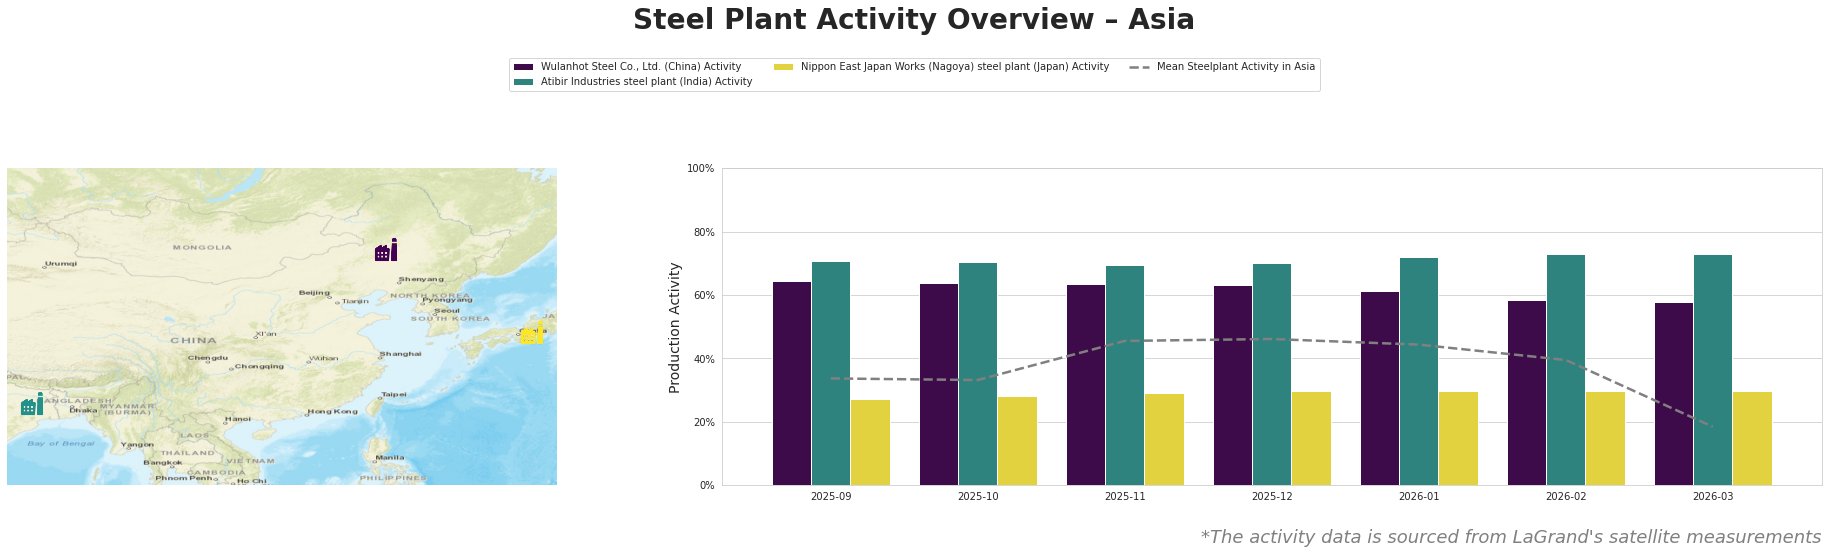The width and height of the screenshot is (1828, 554).
Task: Click the dashed gray line legend marker
Action: 1139,67
